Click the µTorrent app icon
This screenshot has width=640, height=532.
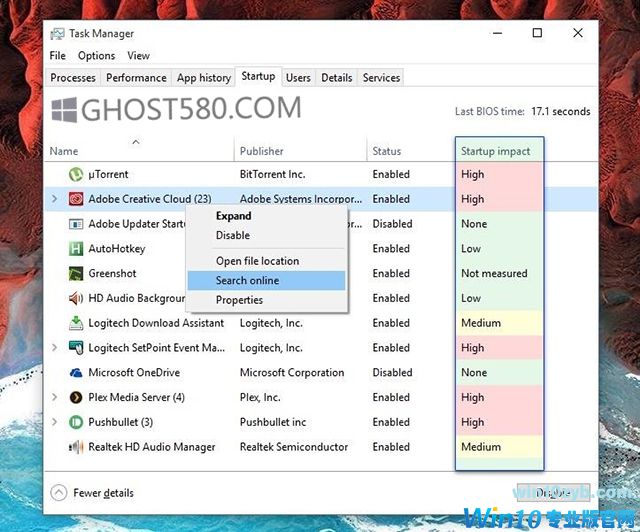[x=76, y=174]
